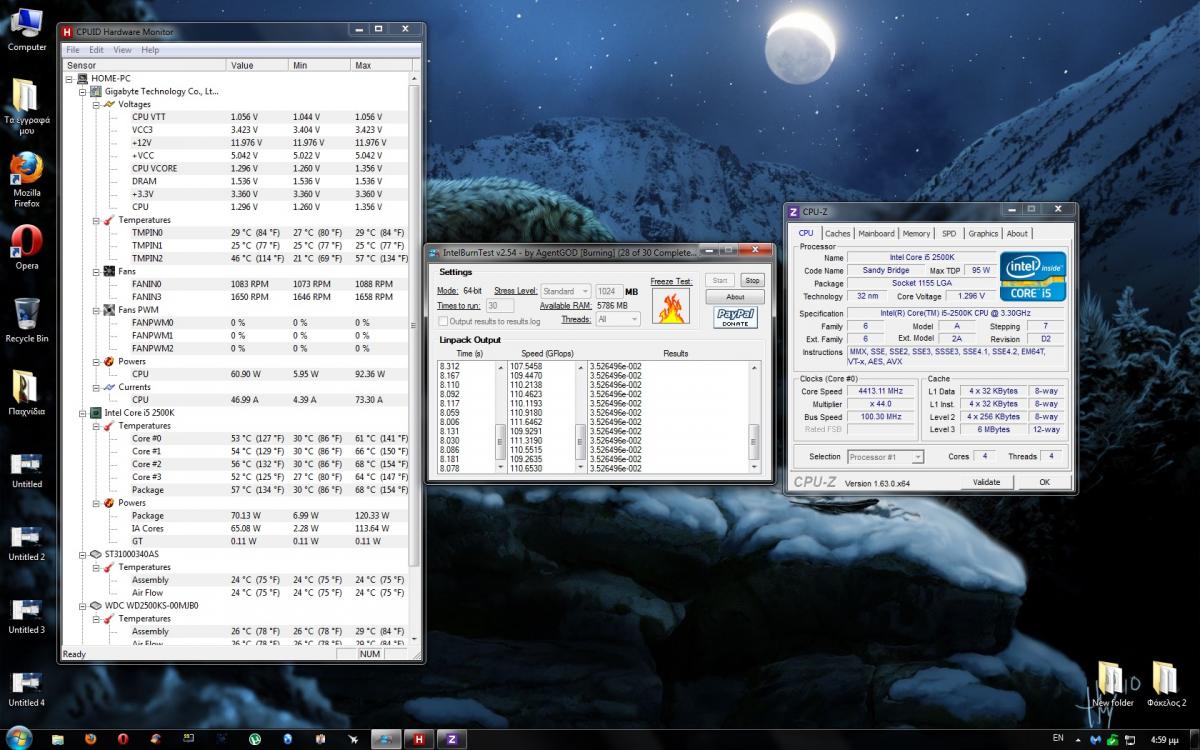The width and height of the screenshot is (1200, 750).
Task: Select the Opera desktop shortcut
Action: [27, 247]
